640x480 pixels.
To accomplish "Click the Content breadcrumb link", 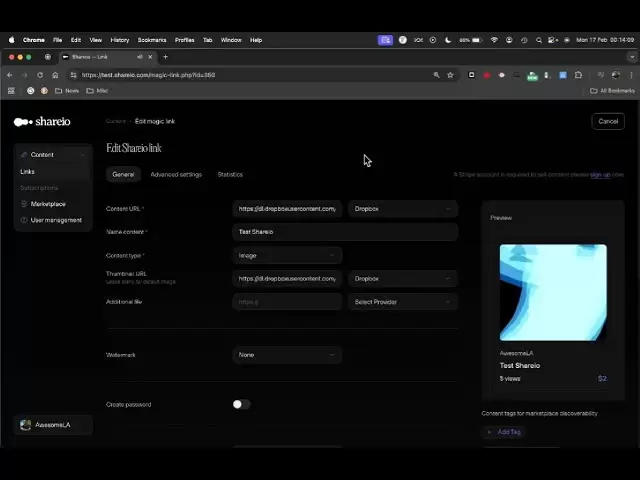I will [116, 121].
